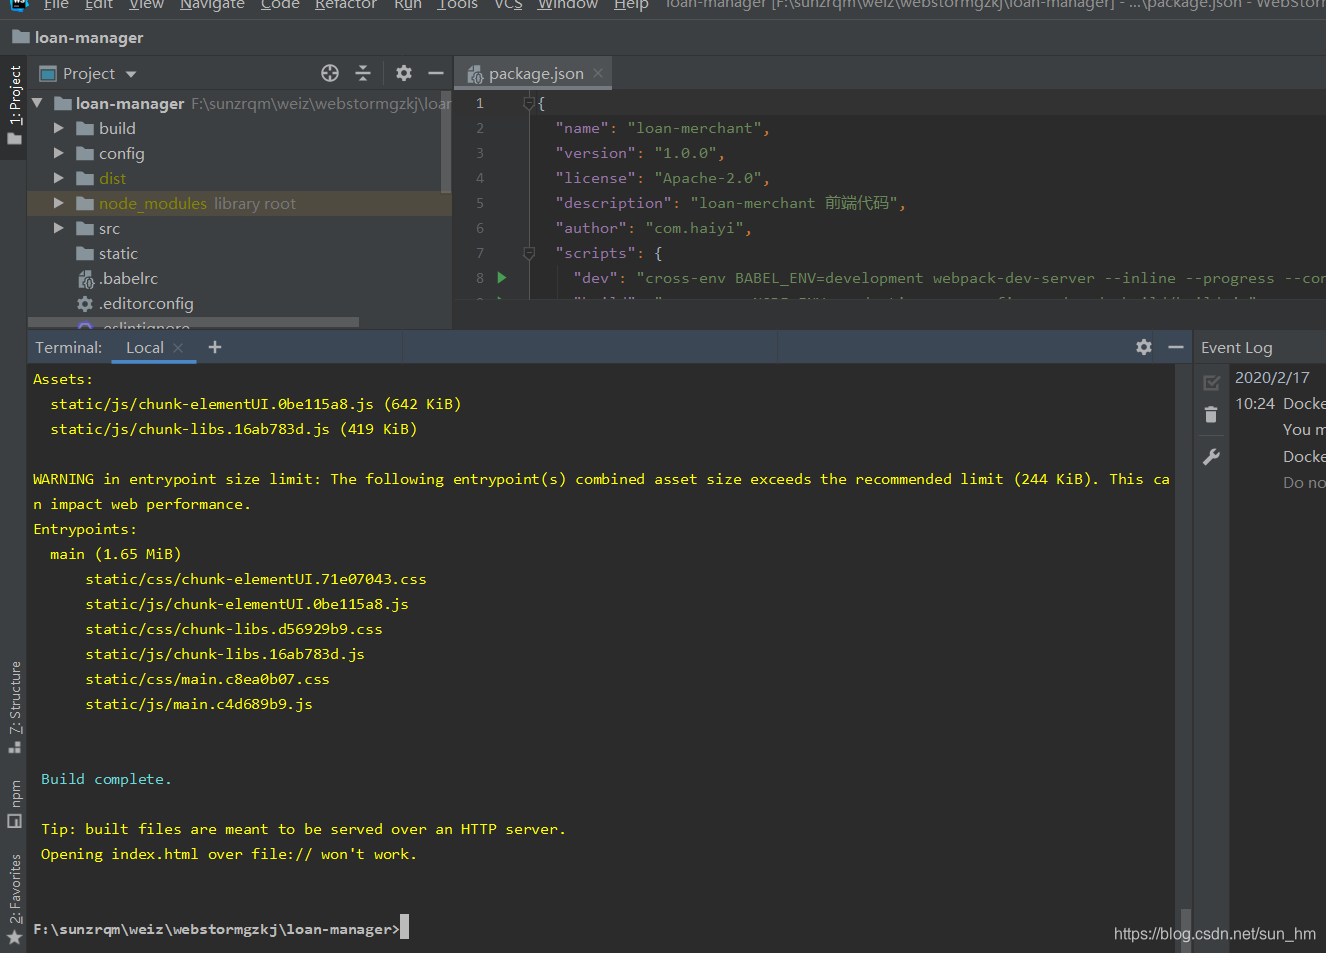1326x953 pixels.
Task: Close the Local terminal tab
Action: 178,348
